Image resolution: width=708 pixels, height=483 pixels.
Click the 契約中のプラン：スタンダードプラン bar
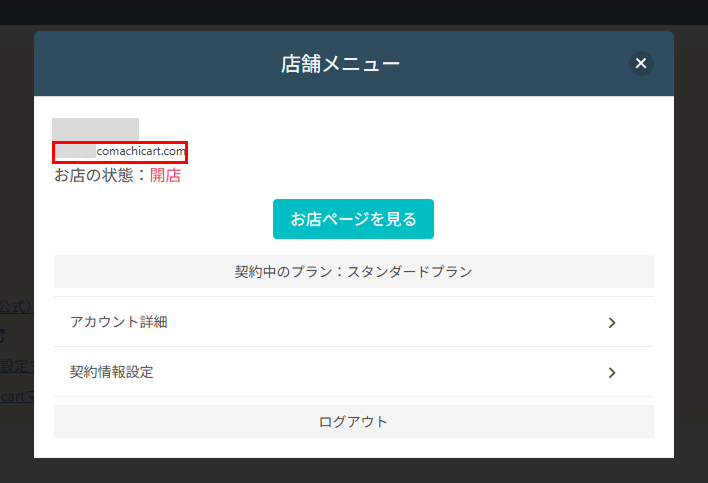(x=353, y=271)
